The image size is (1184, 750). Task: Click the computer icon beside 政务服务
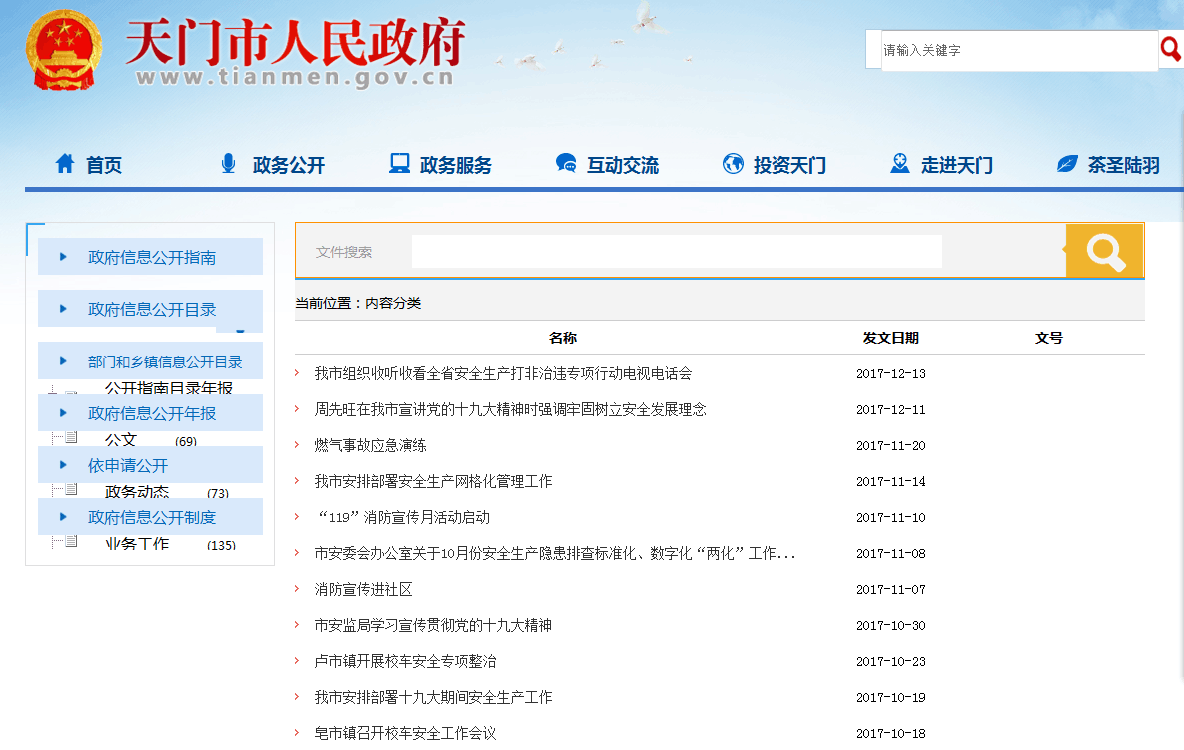click(x=399, y=164)
